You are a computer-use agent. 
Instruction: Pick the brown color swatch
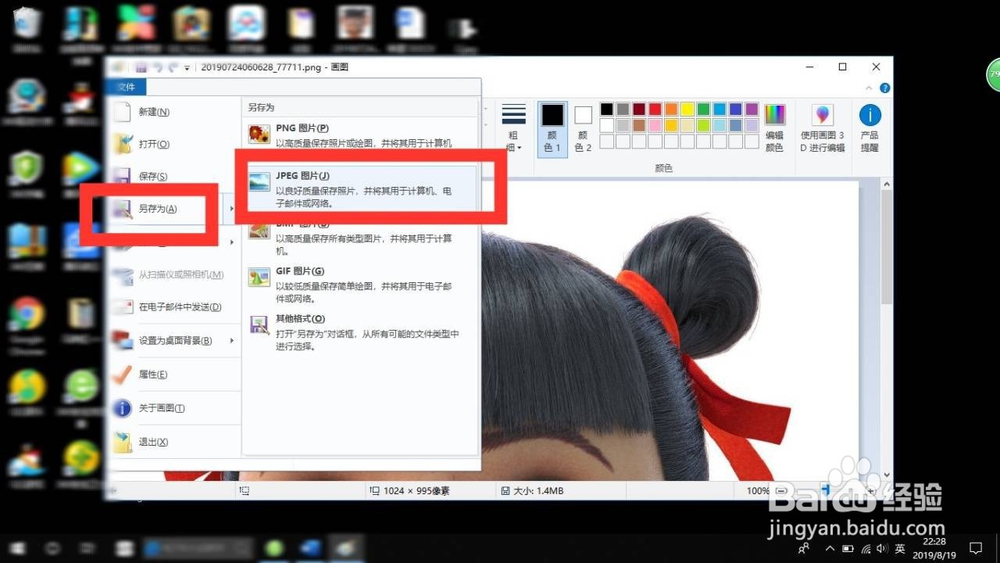[639, 125]
